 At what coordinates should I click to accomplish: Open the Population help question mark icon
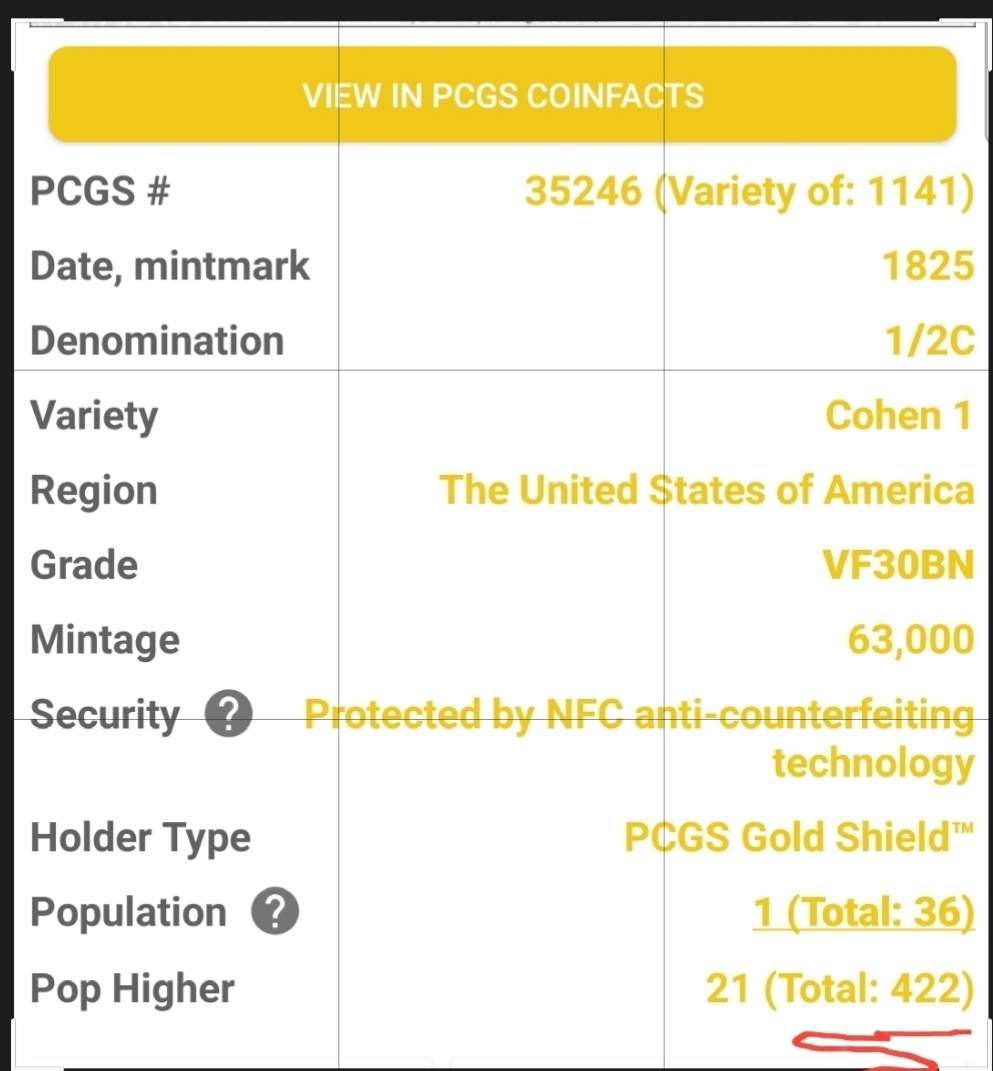point(275,911)
